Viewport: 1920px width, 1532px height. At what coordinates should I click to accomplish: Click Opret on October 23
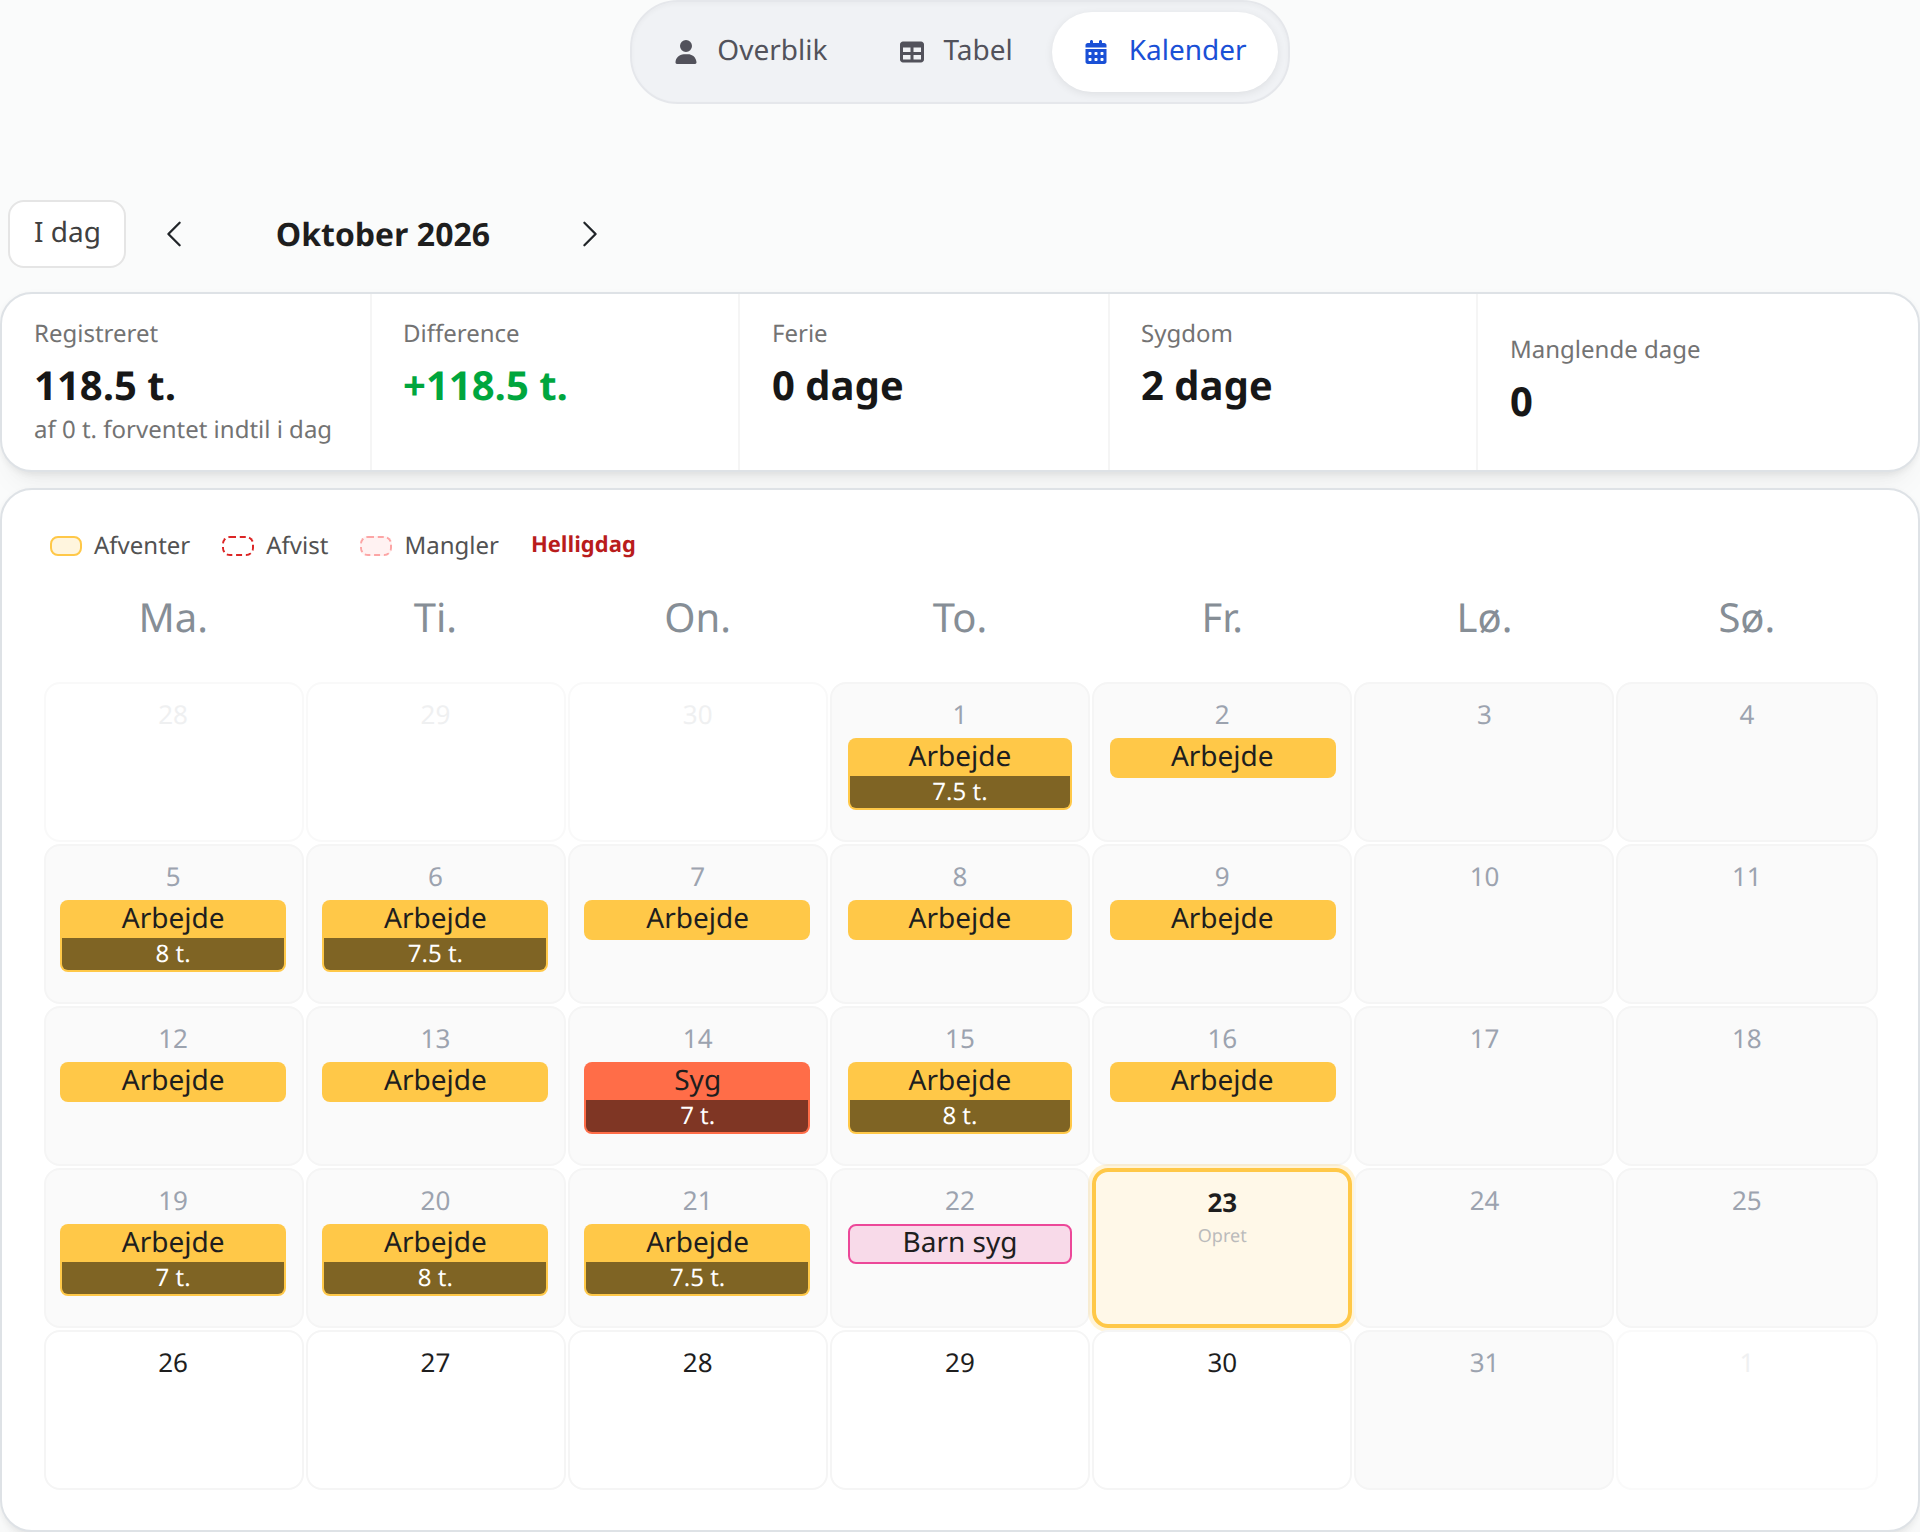[x=1222, y=1236]
